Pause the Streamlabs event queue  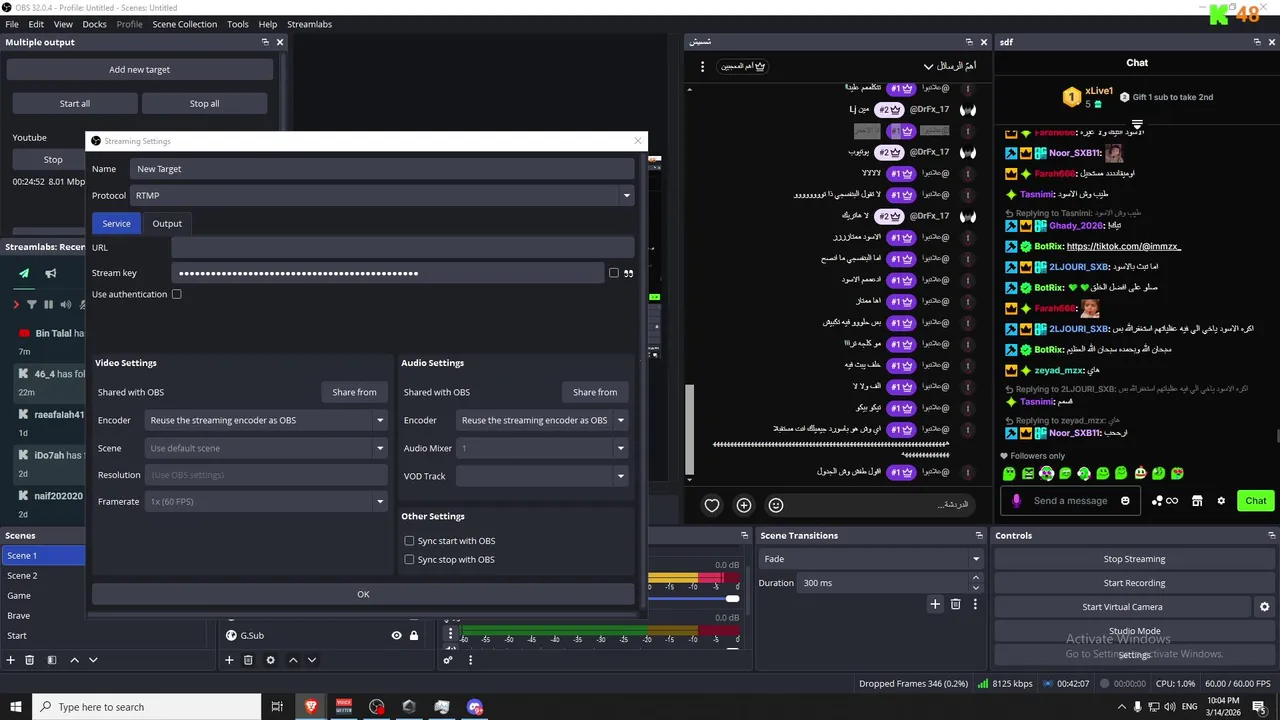[48, 304]
